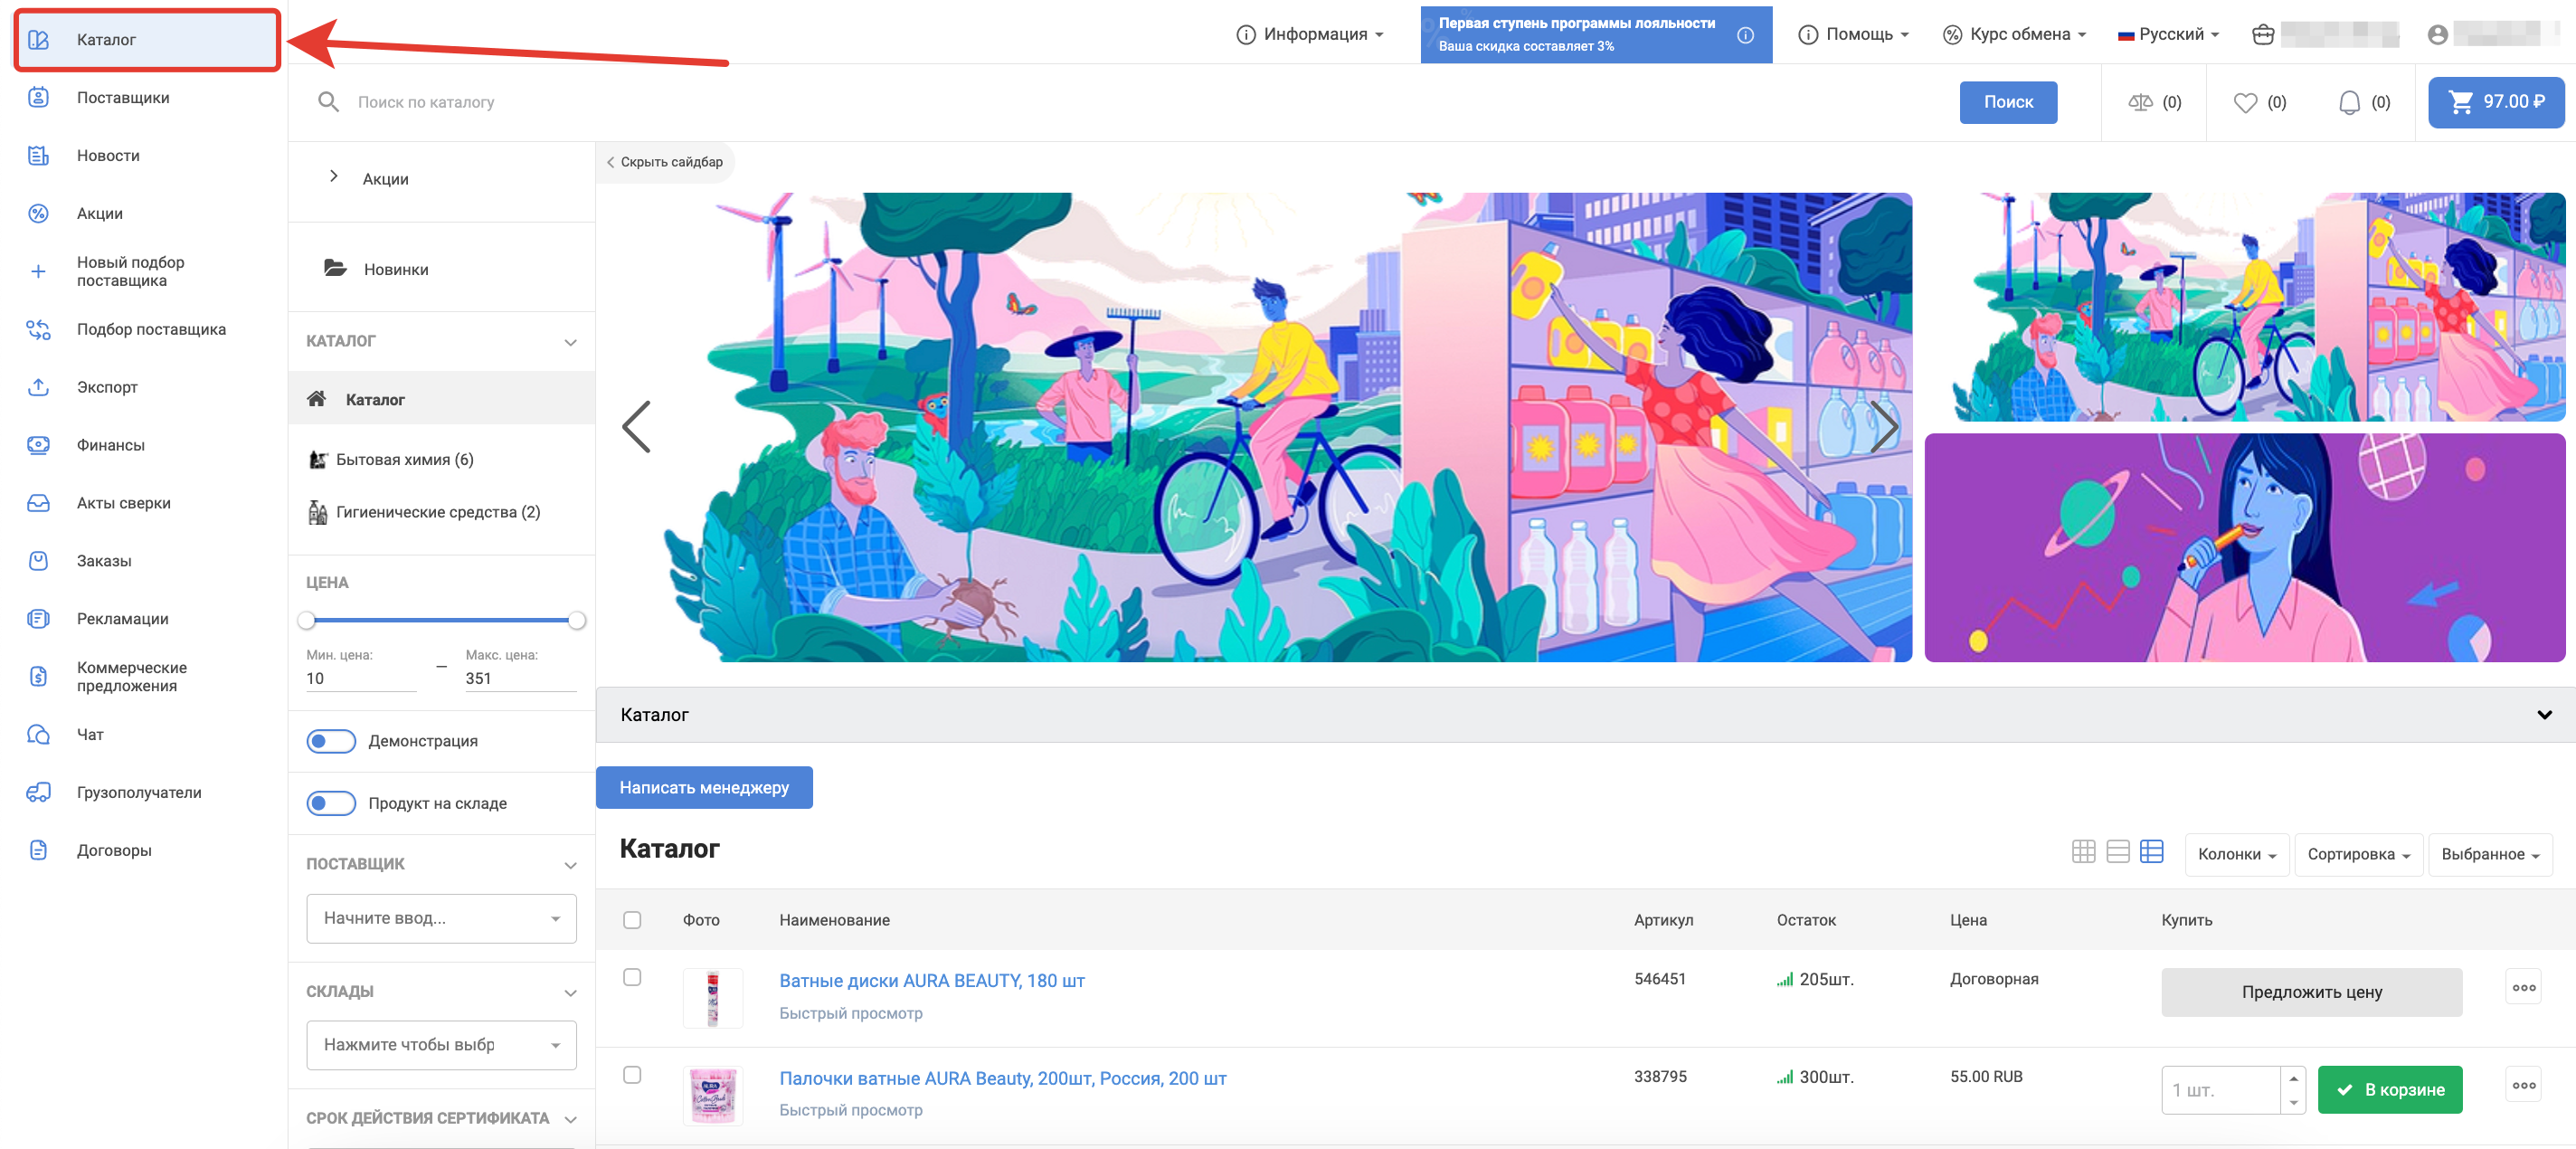Open the Сортировка dropdown
The image size is (2576, 1149).
2357,855
